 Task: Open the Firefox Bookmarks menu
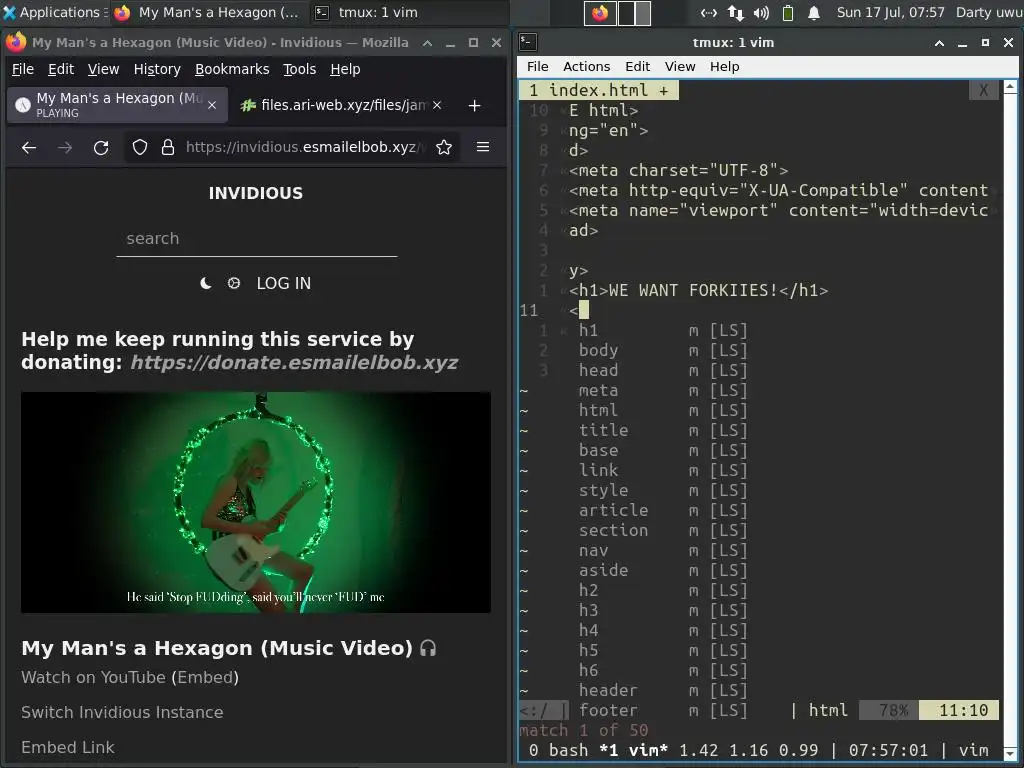click(x=232, y=69)
